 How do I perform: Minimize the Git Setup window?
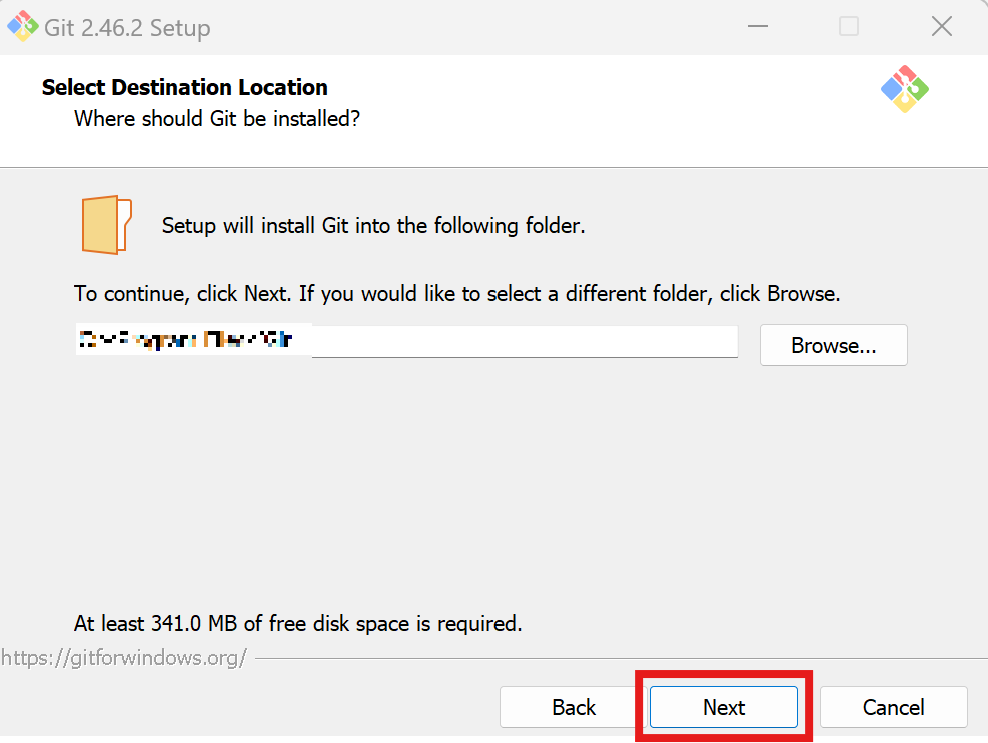[x=757, y=26]
